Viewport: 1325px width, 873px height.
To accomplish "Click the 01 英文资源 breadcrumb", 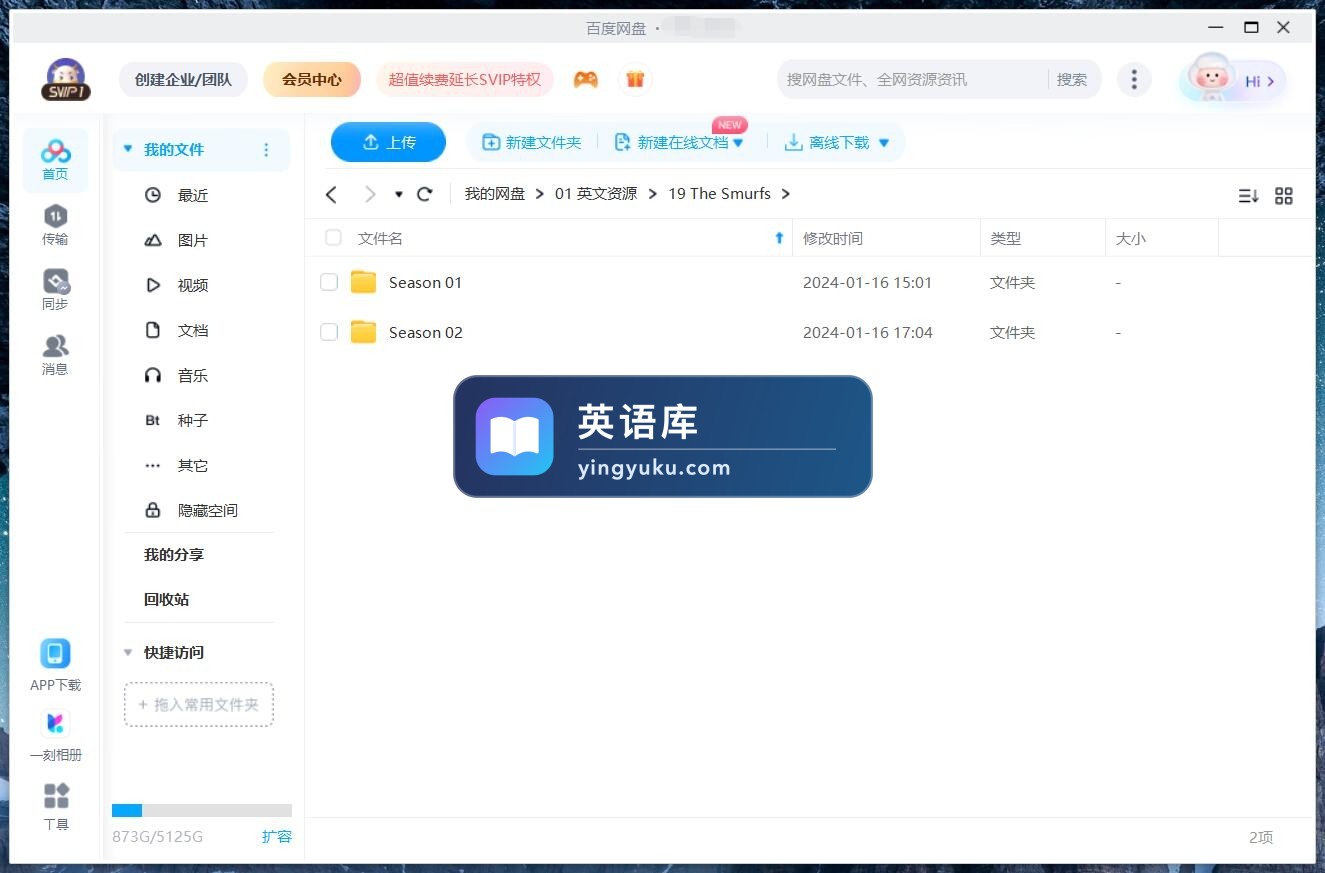I will click(596, 194).
